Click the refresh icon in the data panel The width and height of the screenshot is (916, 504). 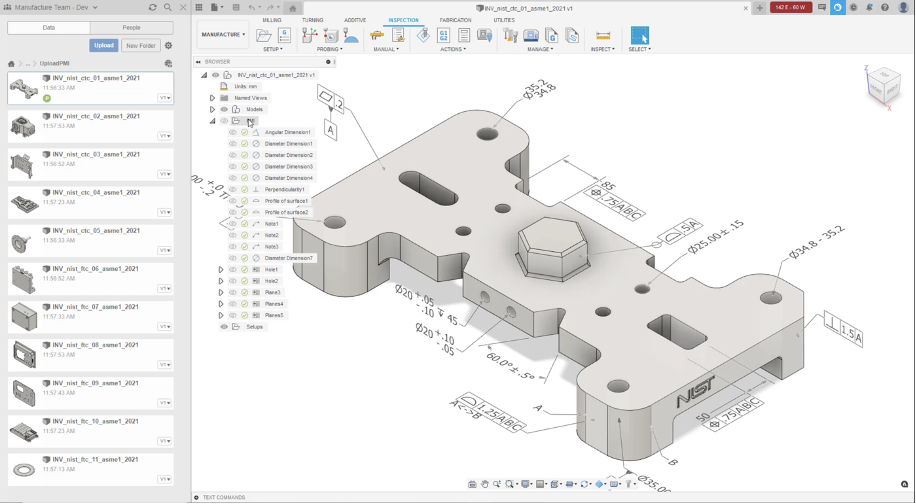[152, 7]
